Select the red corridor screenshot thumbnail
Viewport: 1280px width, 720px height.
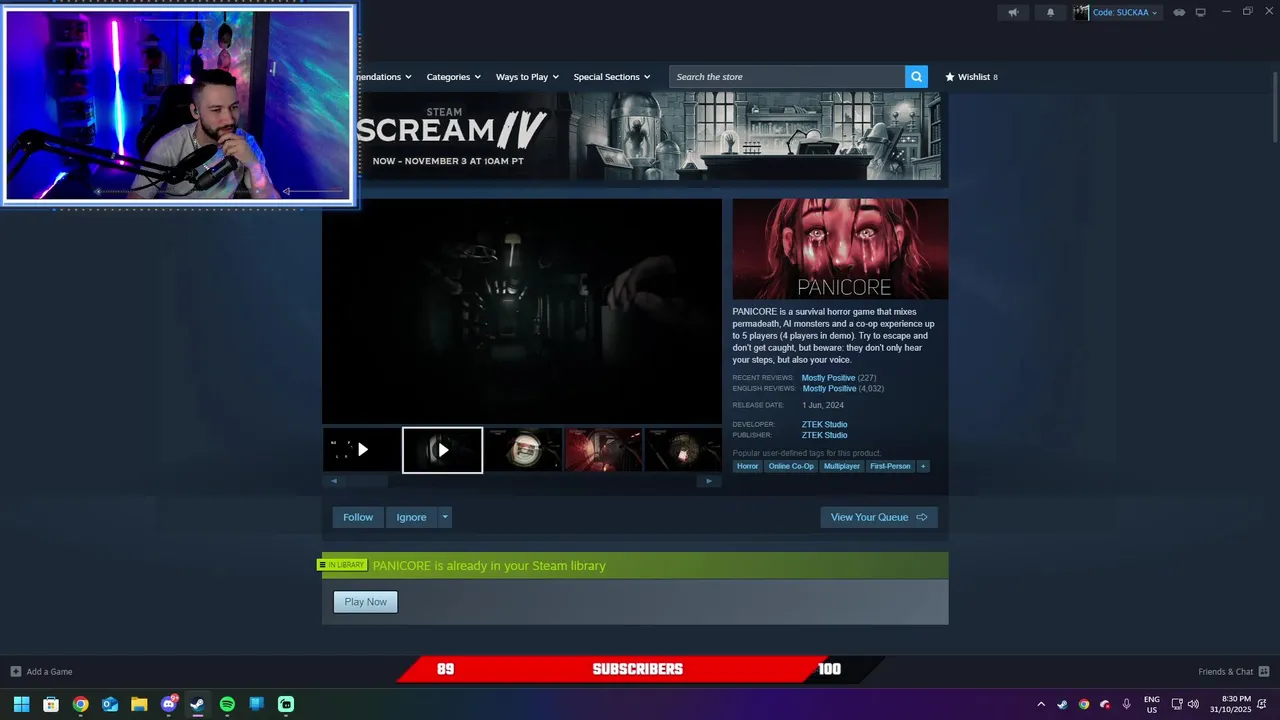604,450
